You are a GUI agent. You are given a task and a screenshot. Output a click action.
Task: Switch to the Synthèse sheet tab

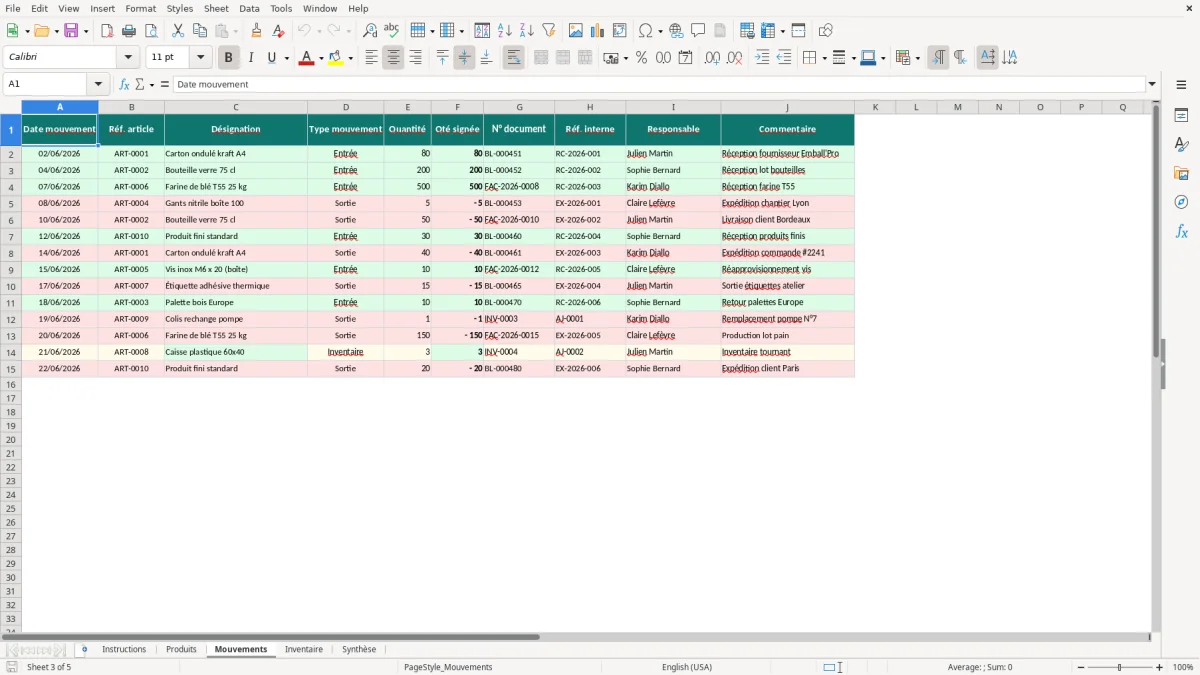coord(359,650)
